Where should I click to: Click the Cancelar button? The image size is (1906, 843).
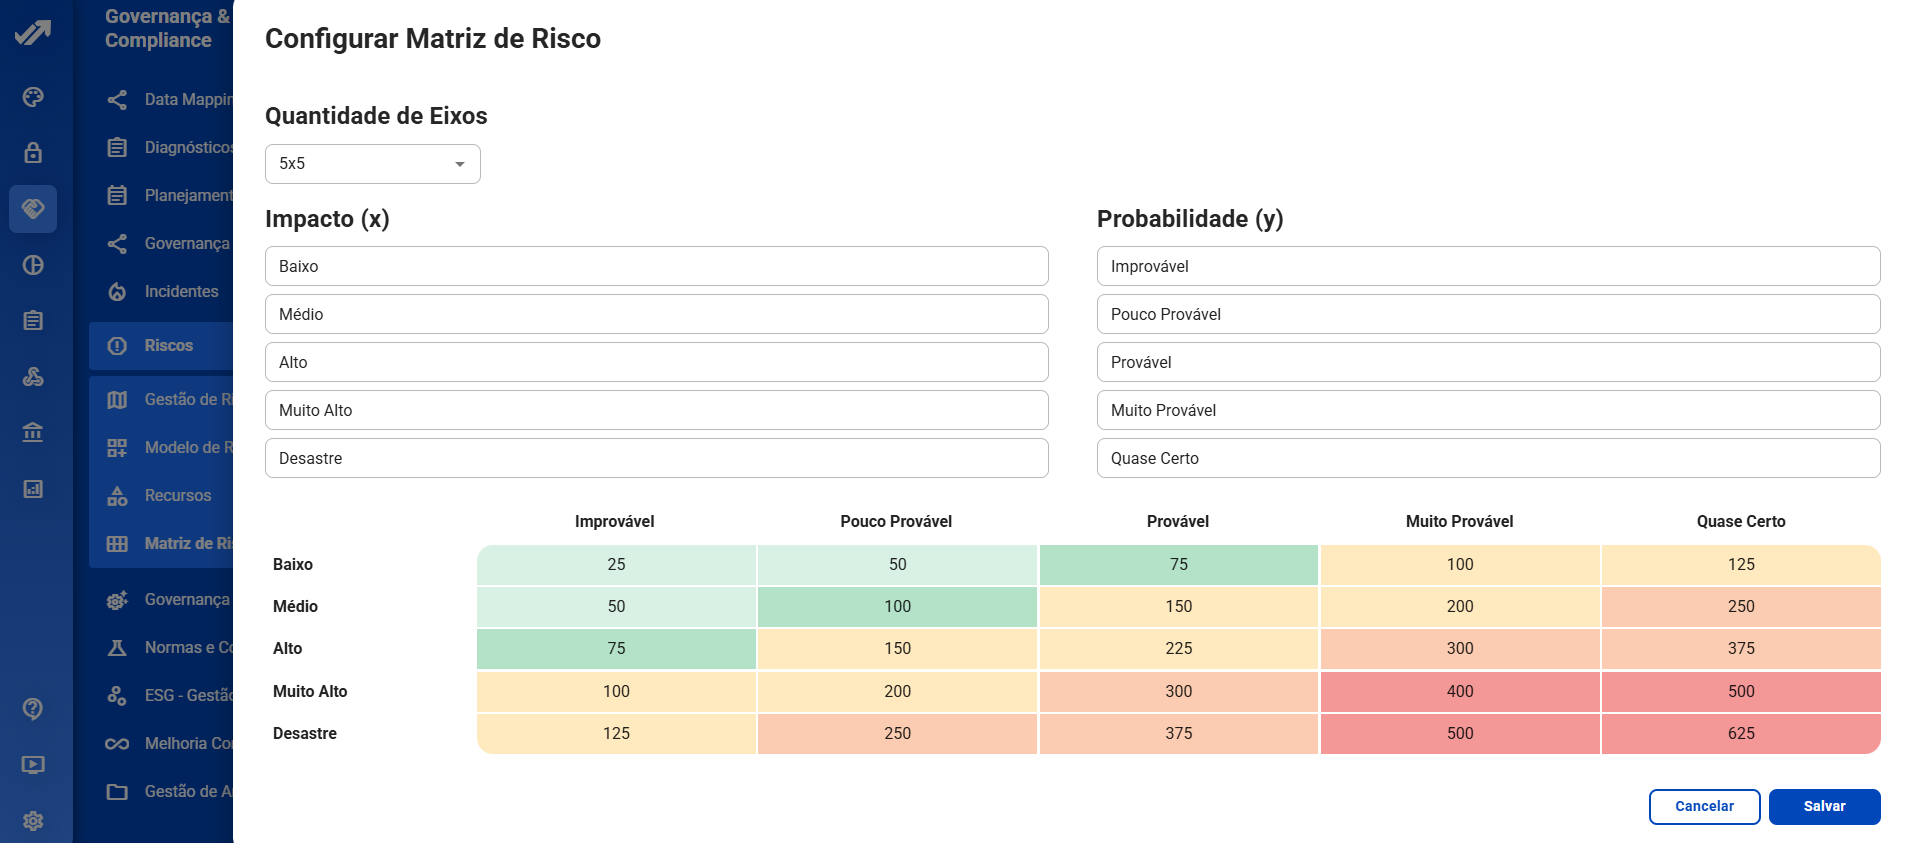click(1704, 807)
